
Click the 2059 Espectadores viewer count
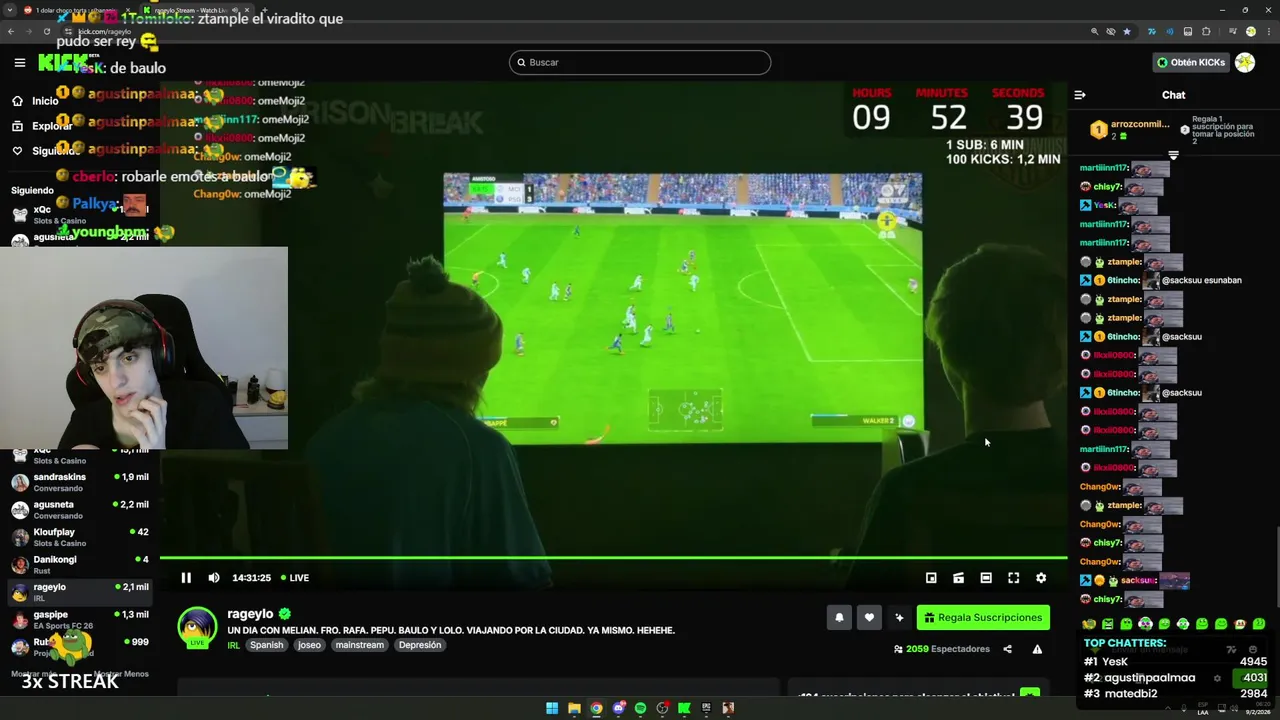941,649
